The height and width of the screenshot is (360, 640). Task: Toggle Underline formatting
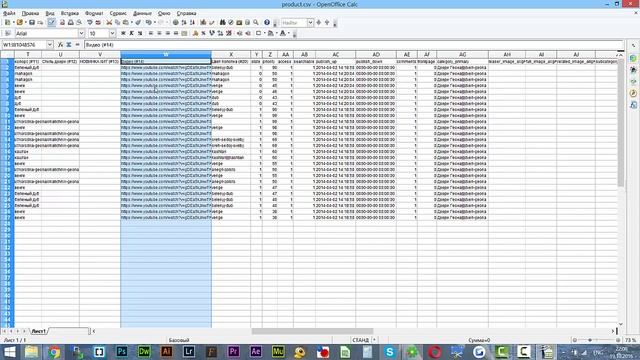point(140,33)
